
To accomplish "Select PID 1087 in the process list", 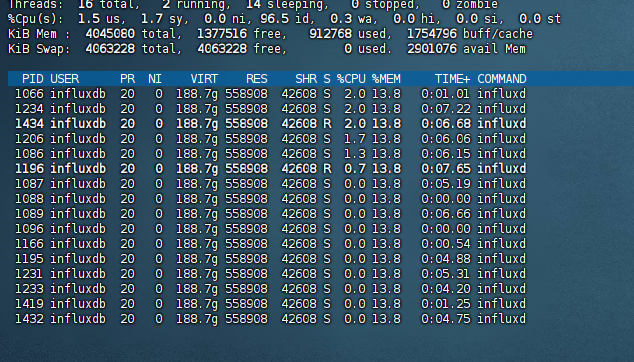I will [x=29, y=184].
